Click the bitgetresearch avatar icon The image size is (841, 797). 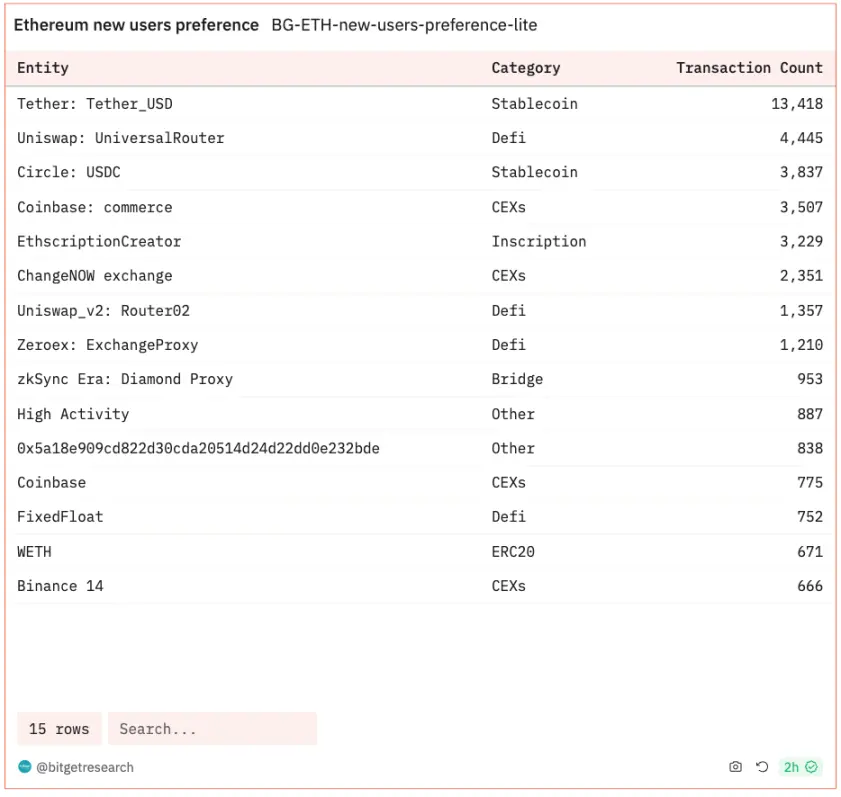25,767
